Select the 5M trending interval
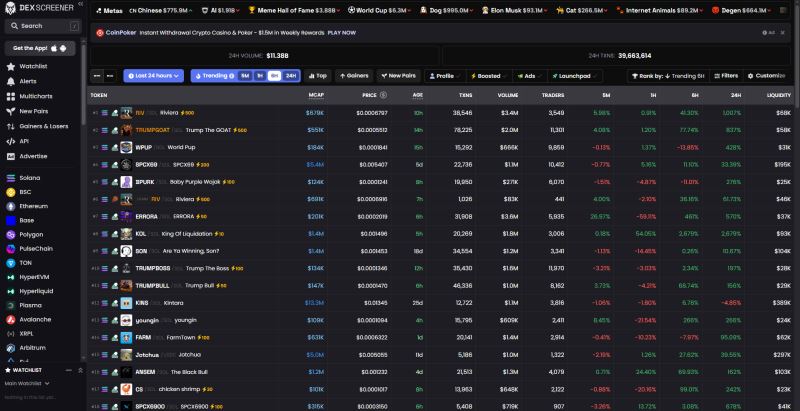Image resolution: width=800 pixels, height=411 pixels. [x=245, y=76]
